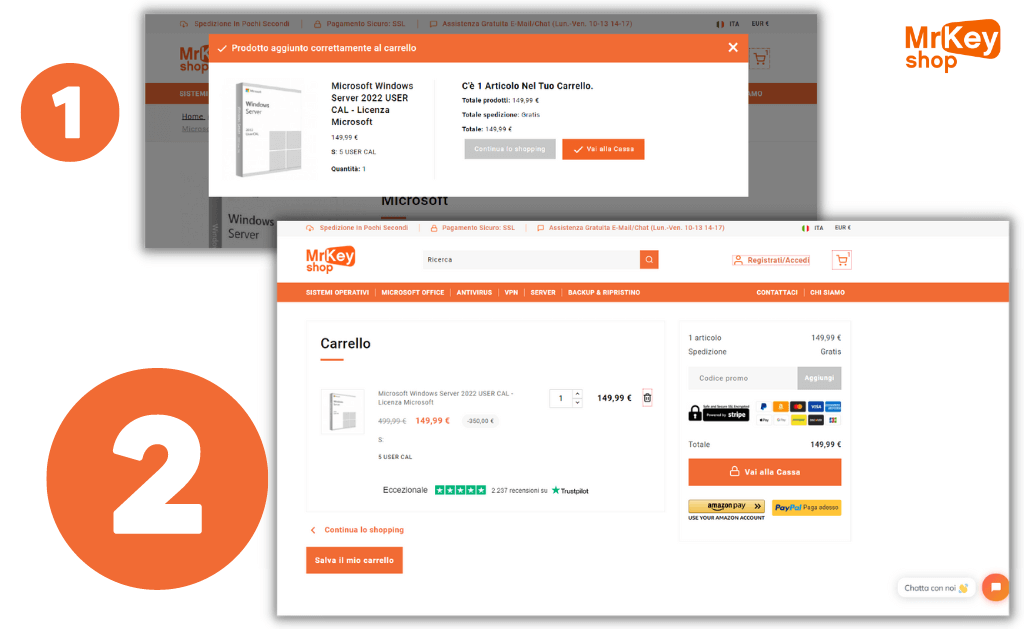Viewport: 1024px width, 629px height.
Task: Click the user profile icon beside Registrati/Accedi
Action: click(738, 260)
